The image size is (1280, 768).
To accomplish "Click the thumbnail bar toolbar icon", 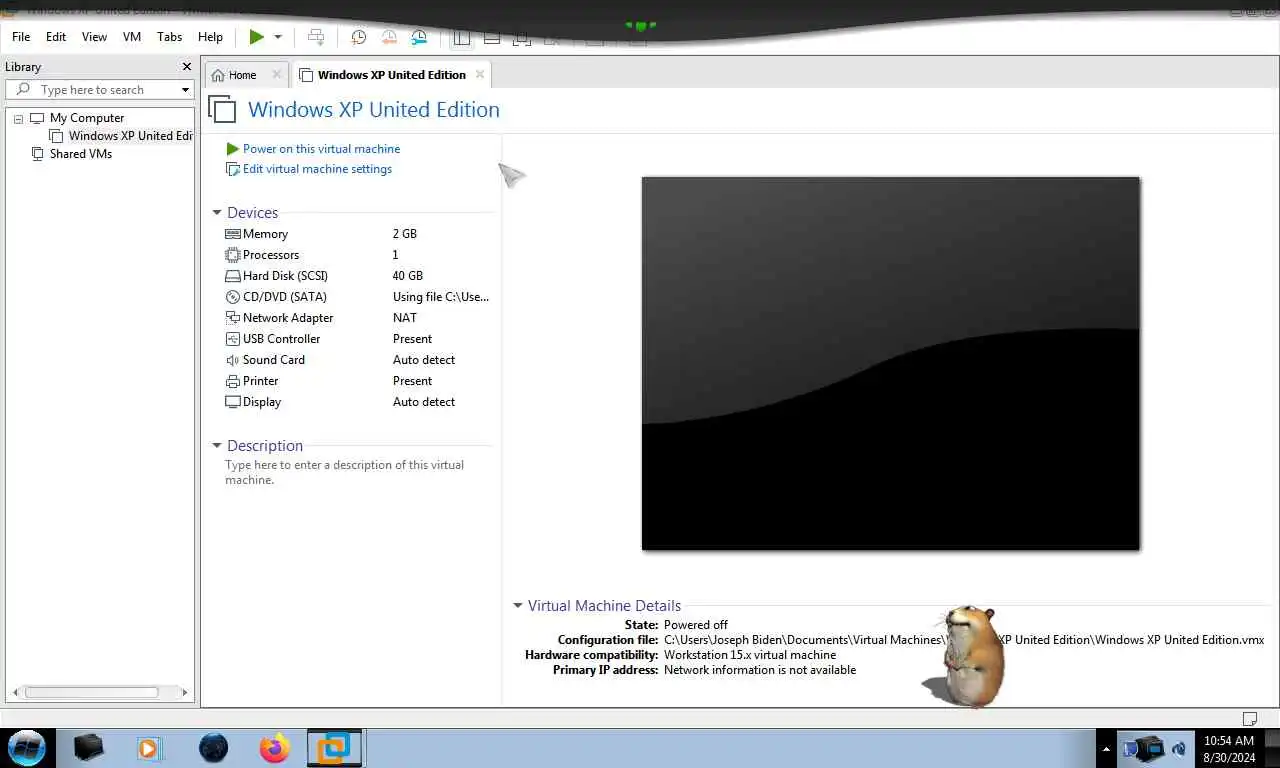I will point(492,37).
